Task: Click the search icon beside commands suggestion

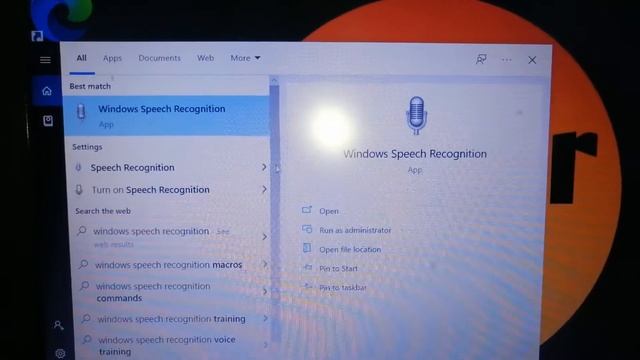Action: pyautogui.click(x=84, y=286)
